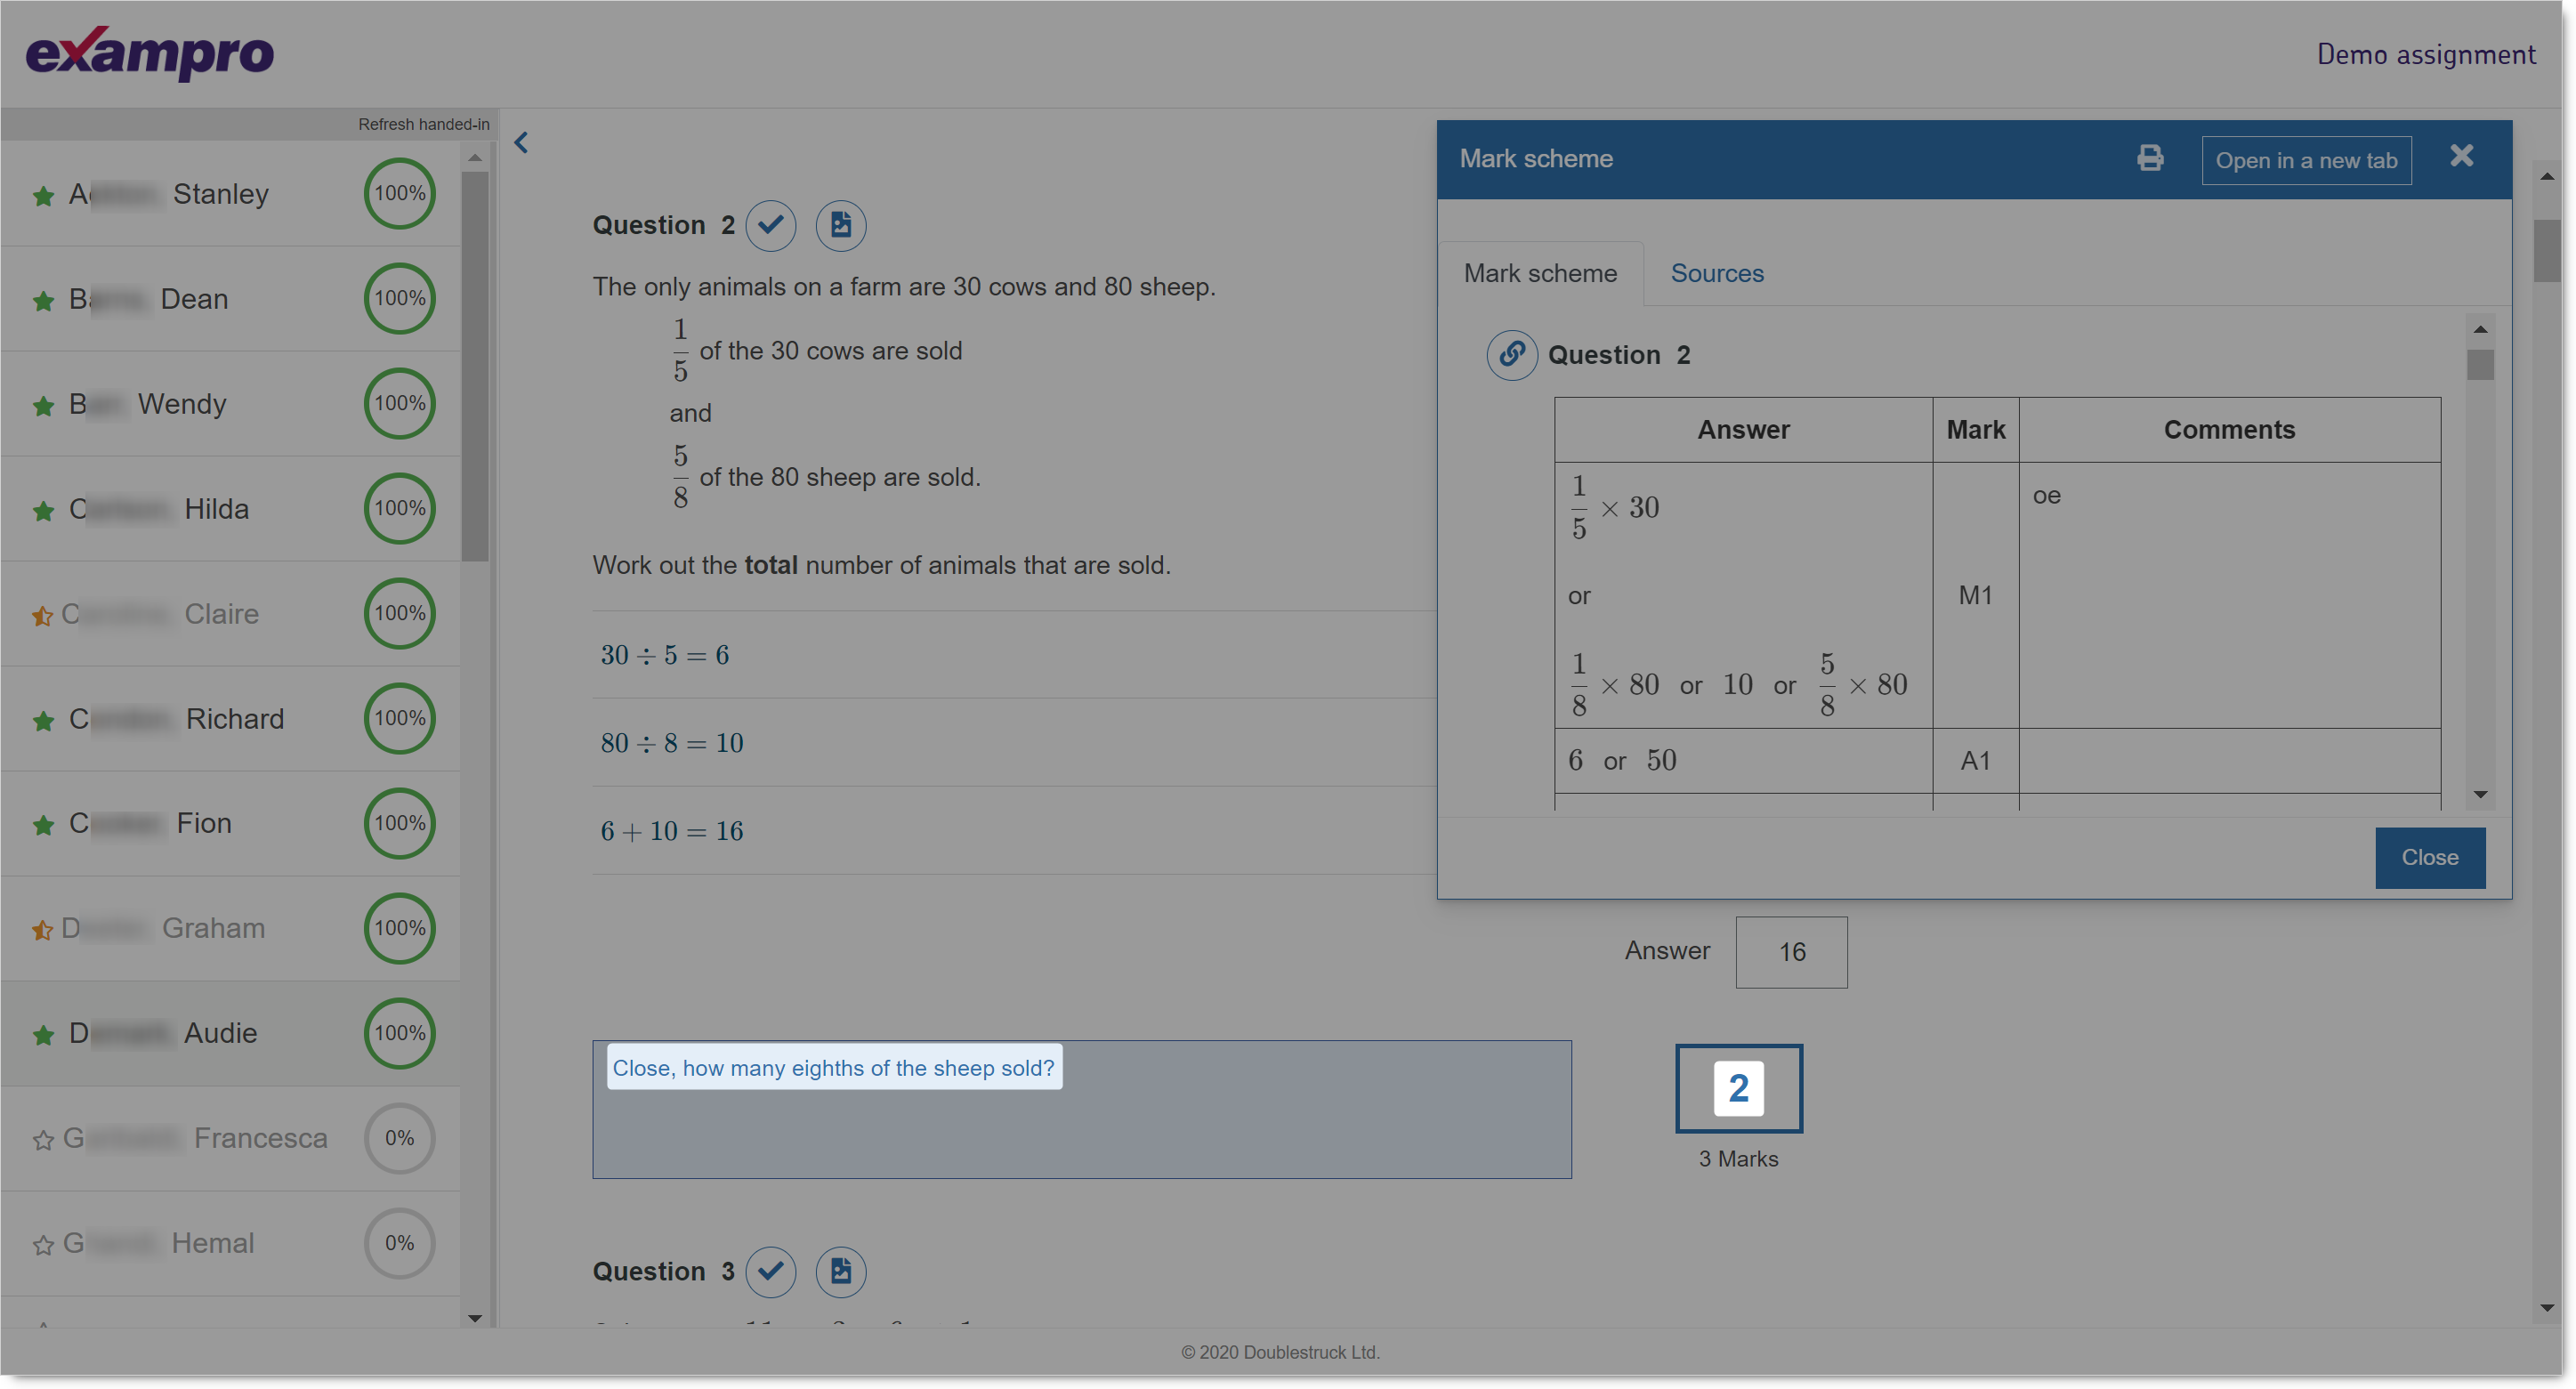This screenshot has height=1389, width=2576.
Task: Click the back chevron arrow
Action: [521, 143]
